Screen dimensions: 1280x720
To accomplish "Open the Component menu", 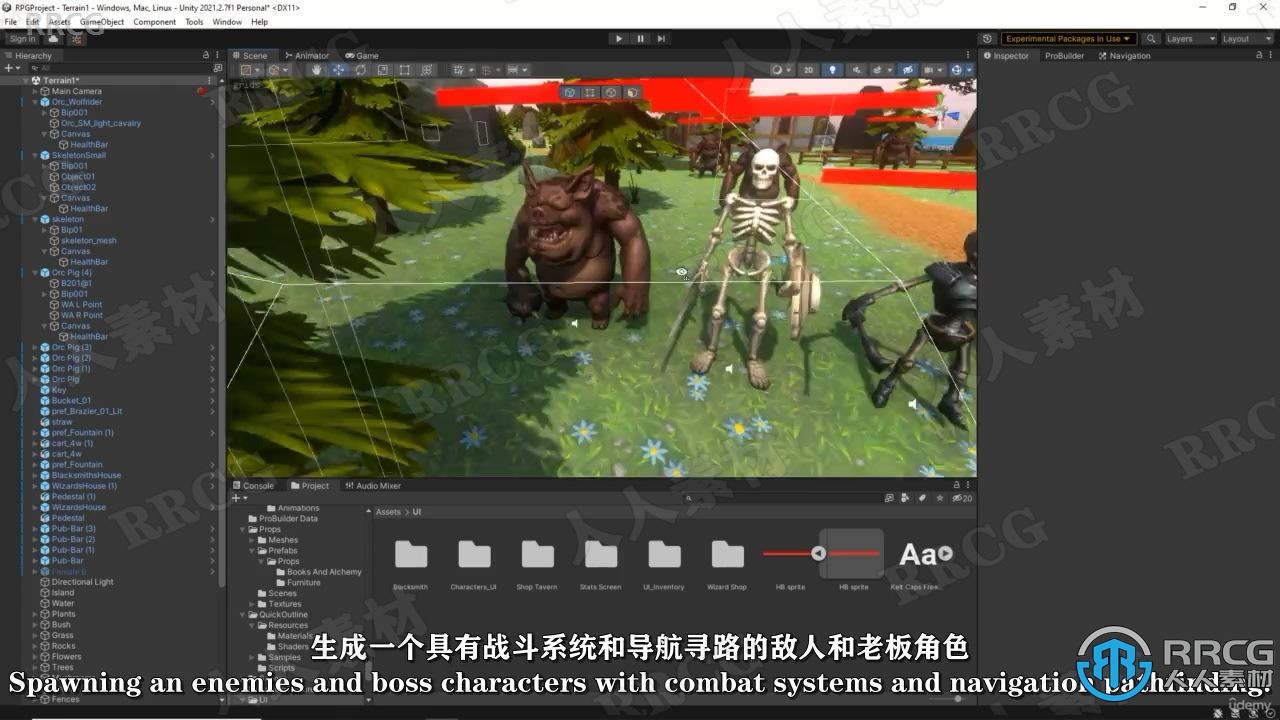I will point(155,21).
